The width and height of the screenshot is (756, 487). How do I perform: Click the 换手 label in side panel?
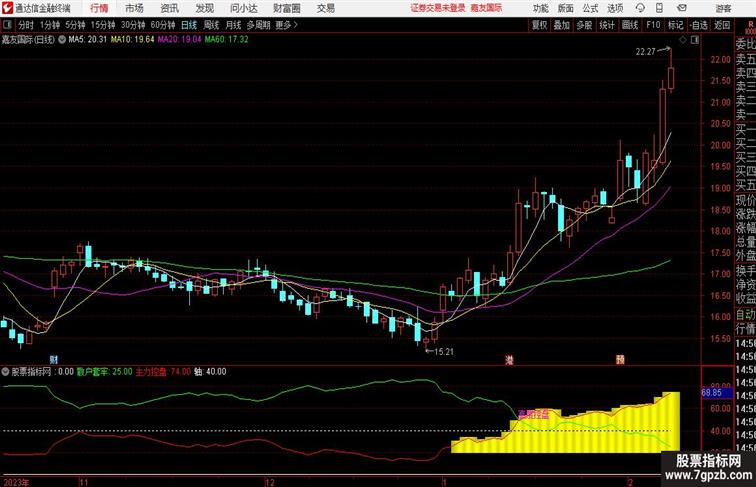click(x=745, y=271)
